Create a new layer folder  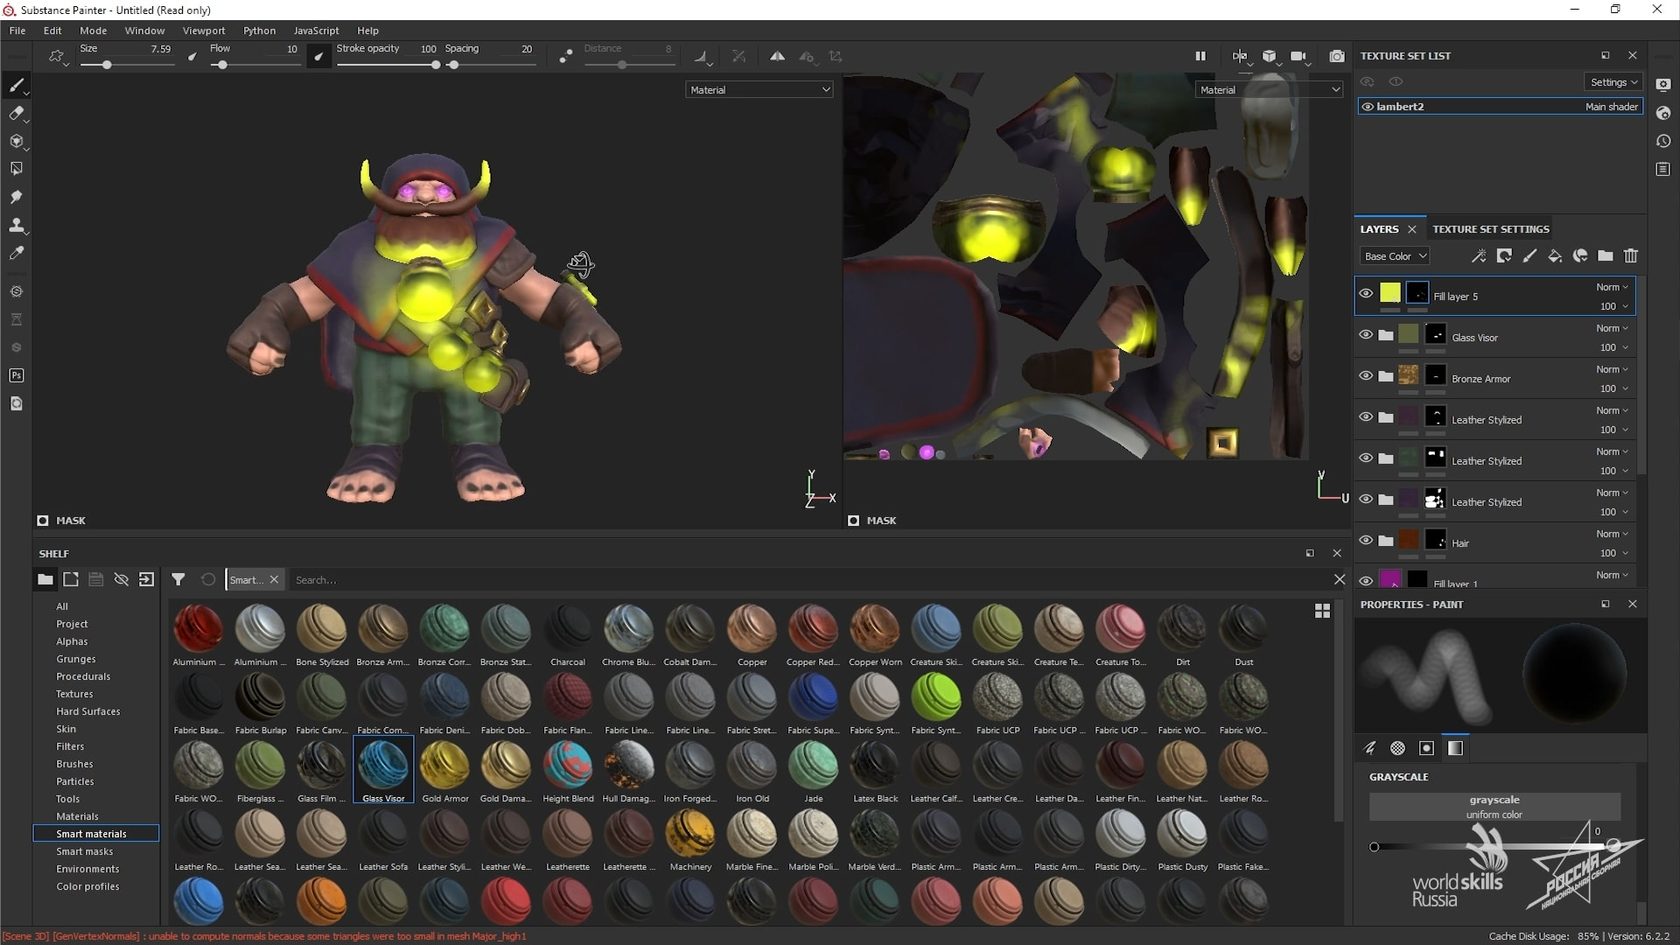click(x=1605, y=256)
